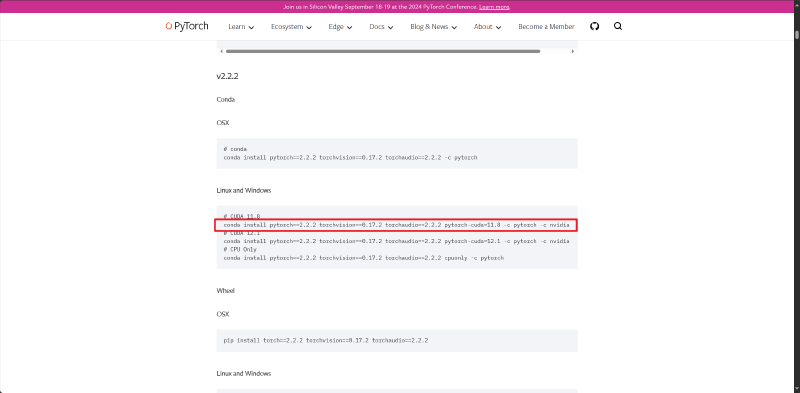Click the CUDA 12.1 conda install command
Screen dimensions: 800x393
pos(396,241)
